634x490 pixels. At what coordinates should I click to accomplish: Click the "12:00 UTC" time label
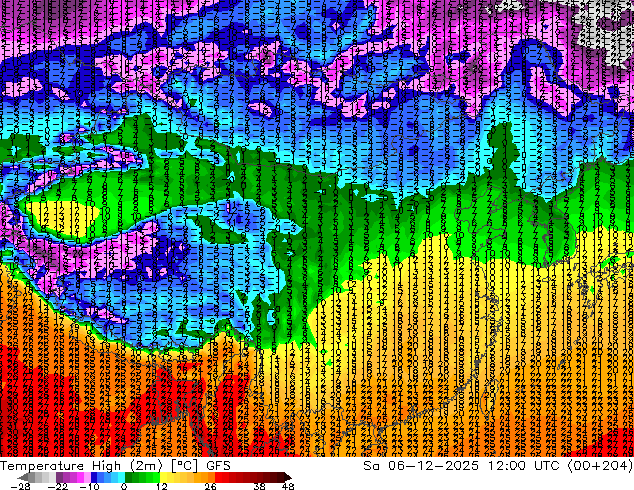tap(524, 466)
